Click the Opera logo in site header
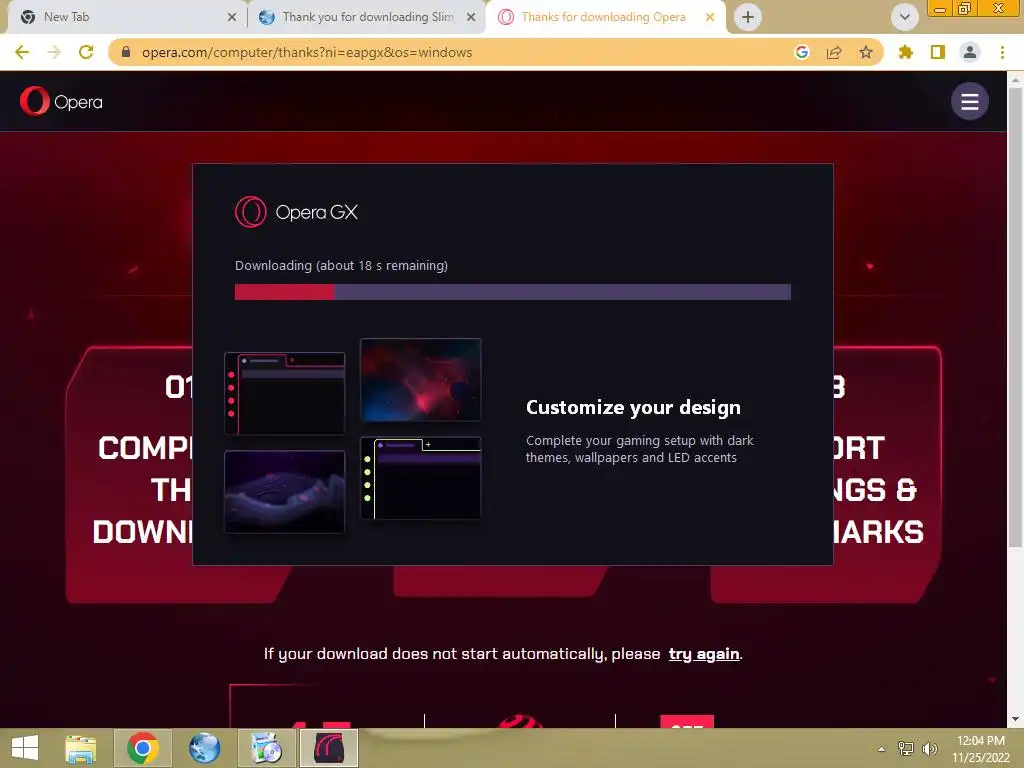Viewport: 1024px width, 768px height. (x=61, y=101)
